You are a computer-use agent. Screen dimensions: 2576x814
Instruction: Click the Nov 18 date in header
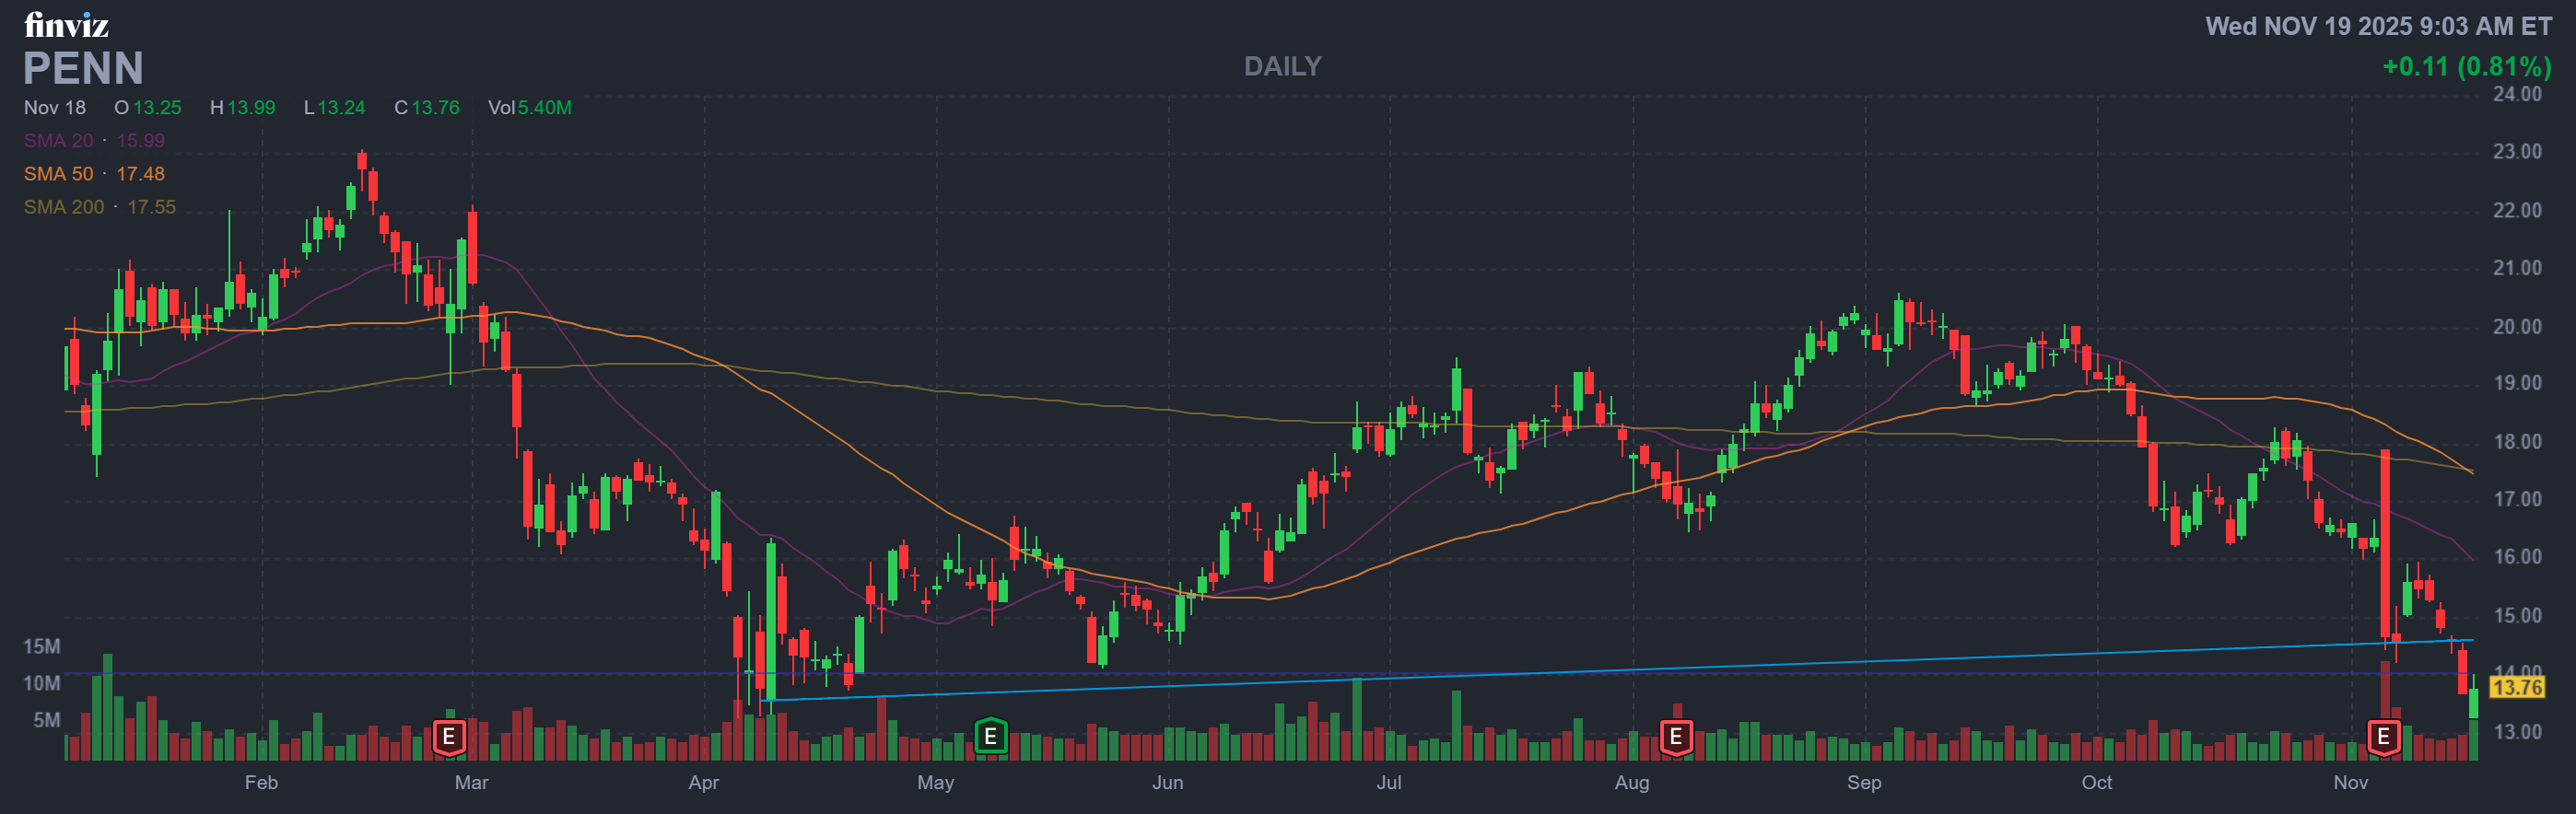pos(55,108)
